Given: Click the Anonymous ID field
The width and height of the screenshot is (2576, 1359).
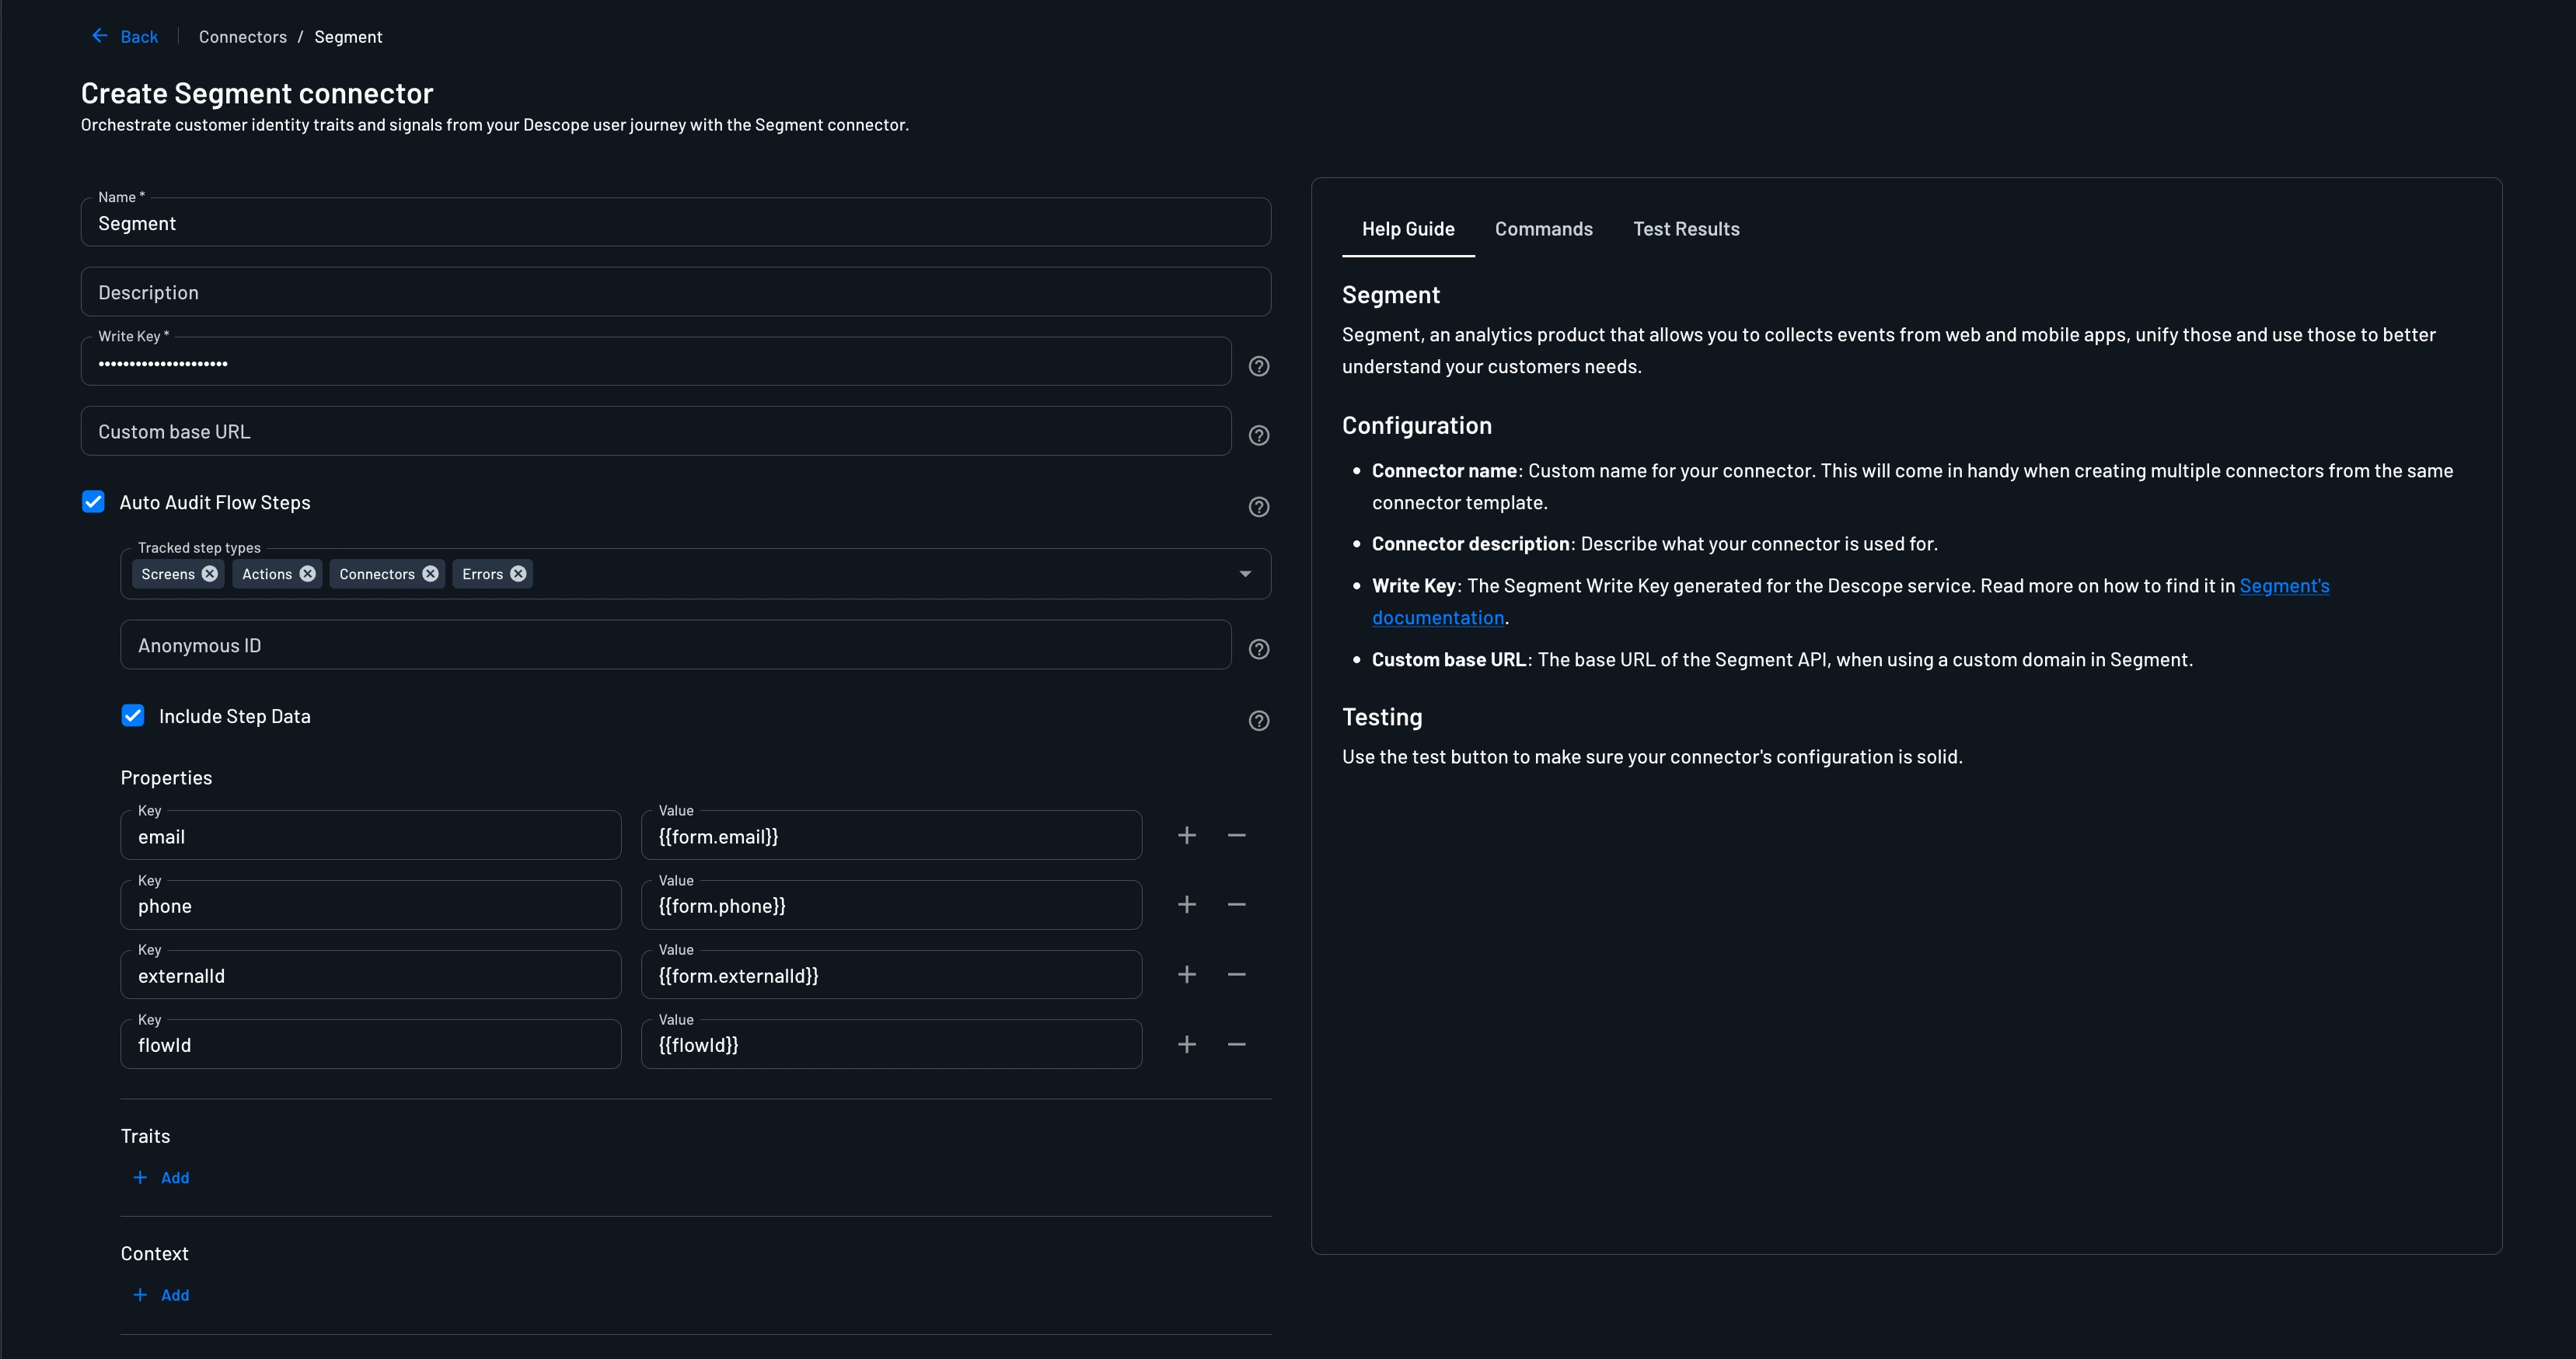Looking at the screenshot, I should tap(676, 645).
